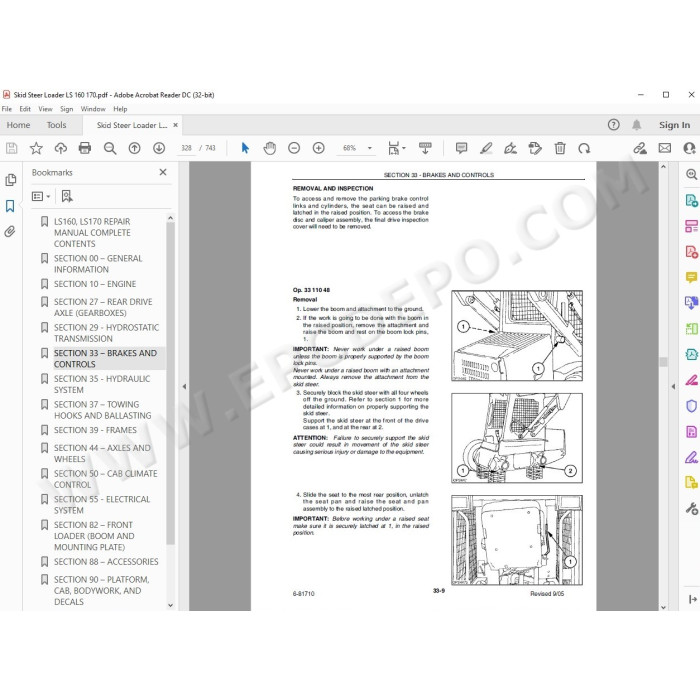Click the stamp tool icon
700x700 pixels.
click(535, 148)
